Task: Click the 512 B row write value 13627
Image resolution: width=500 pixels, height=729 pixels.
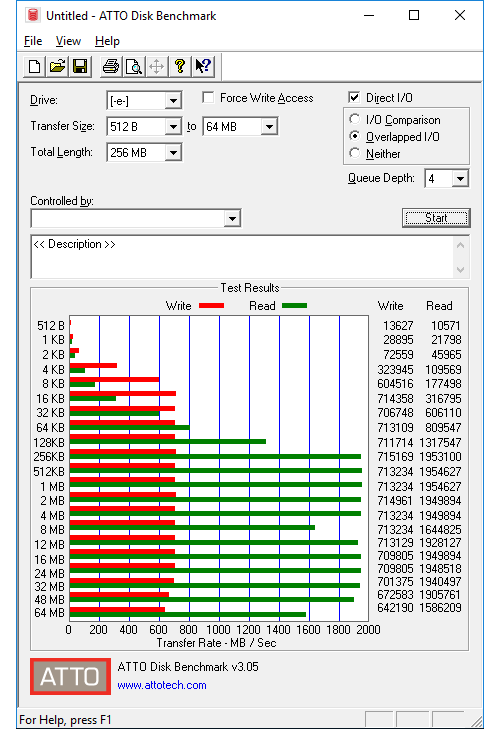Action: click(x=398, y=325)
